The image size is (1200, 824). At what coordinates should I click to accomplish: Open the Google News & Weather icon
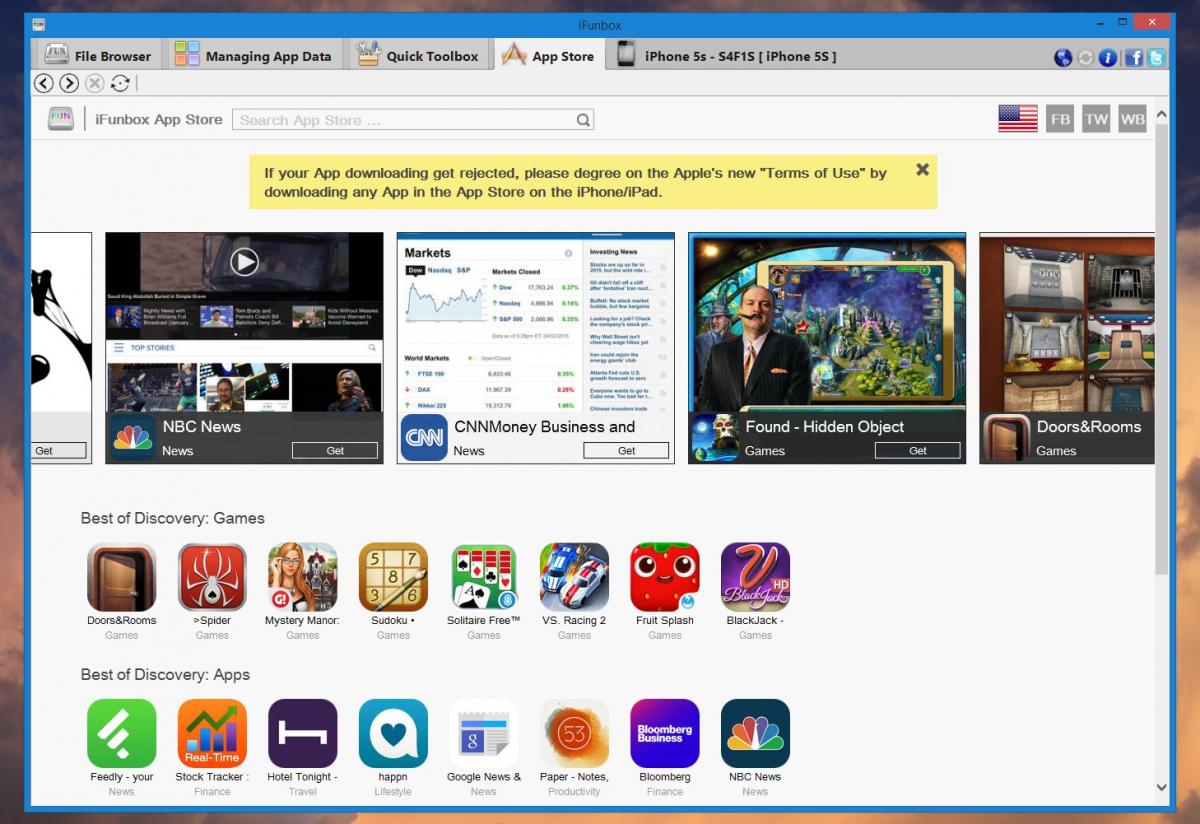(484, 733)
